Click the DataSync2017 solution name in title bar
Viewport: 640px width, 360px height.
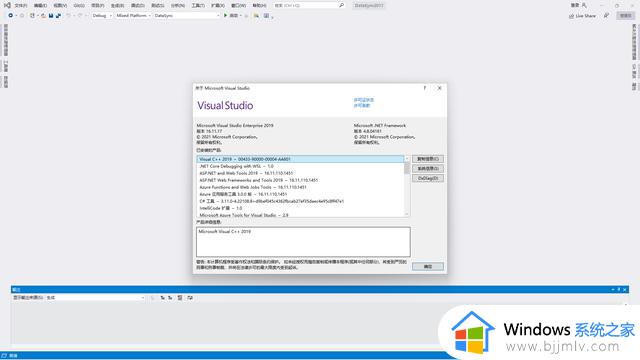(x=369, y=5)
